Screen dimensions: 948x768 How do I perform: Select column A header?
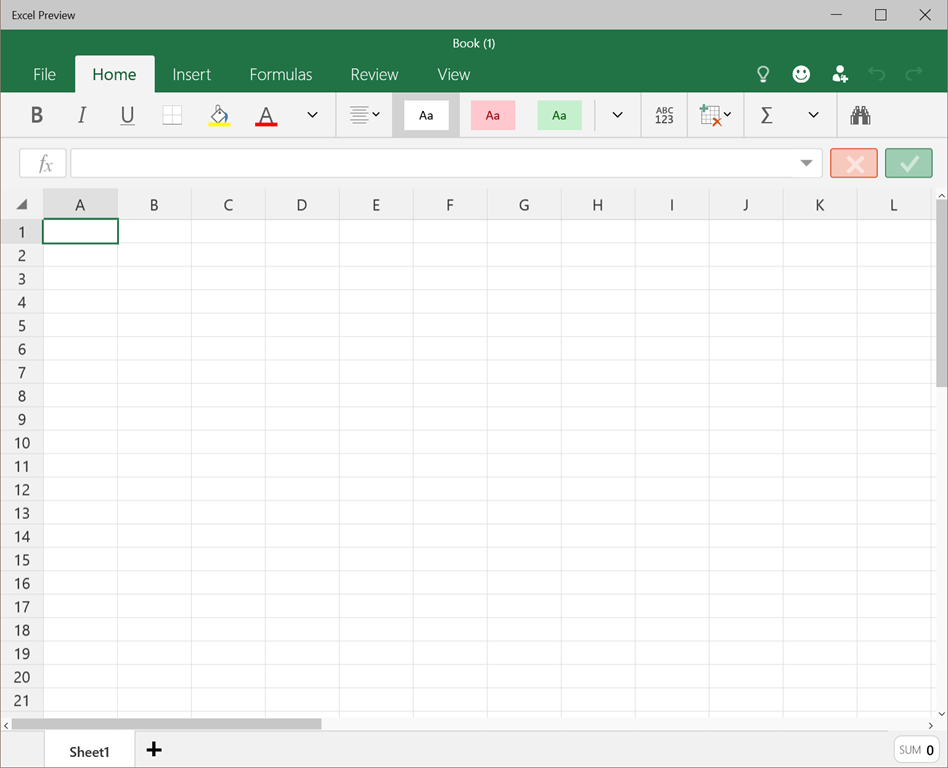(80, 205)
